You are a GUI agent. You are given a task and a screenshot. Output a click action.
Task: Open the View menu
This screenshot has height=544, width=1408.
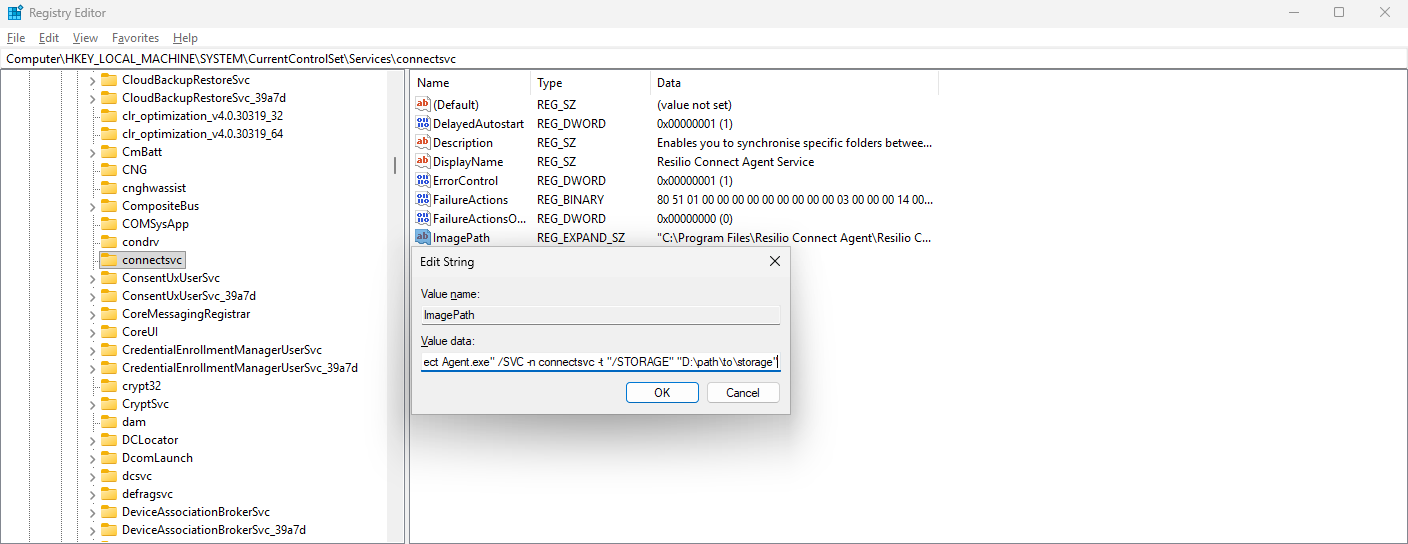85,38
